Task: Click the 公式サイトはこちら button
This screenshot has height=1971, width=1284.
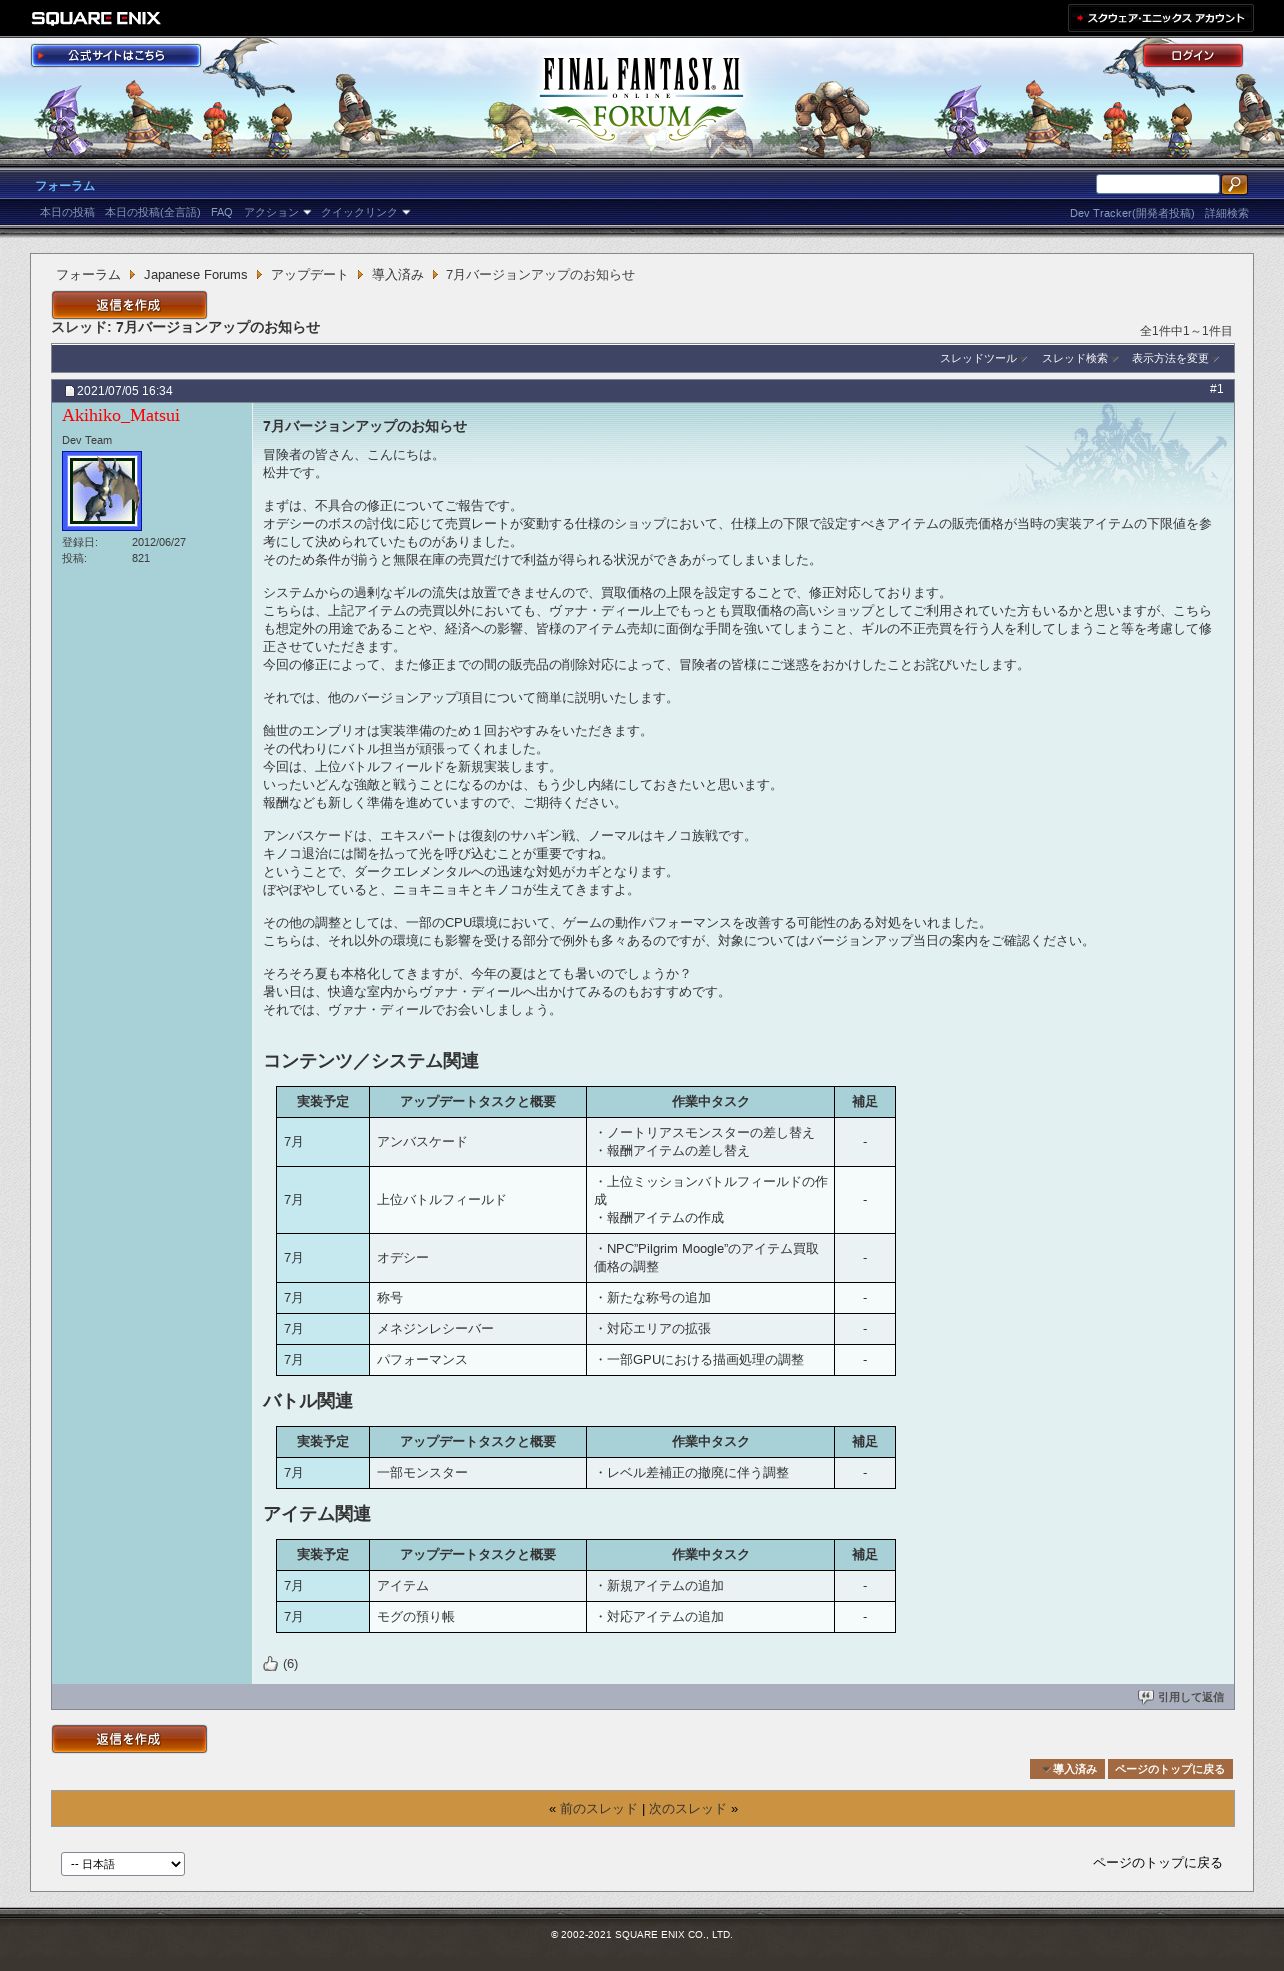Action: tap(116, 56)
